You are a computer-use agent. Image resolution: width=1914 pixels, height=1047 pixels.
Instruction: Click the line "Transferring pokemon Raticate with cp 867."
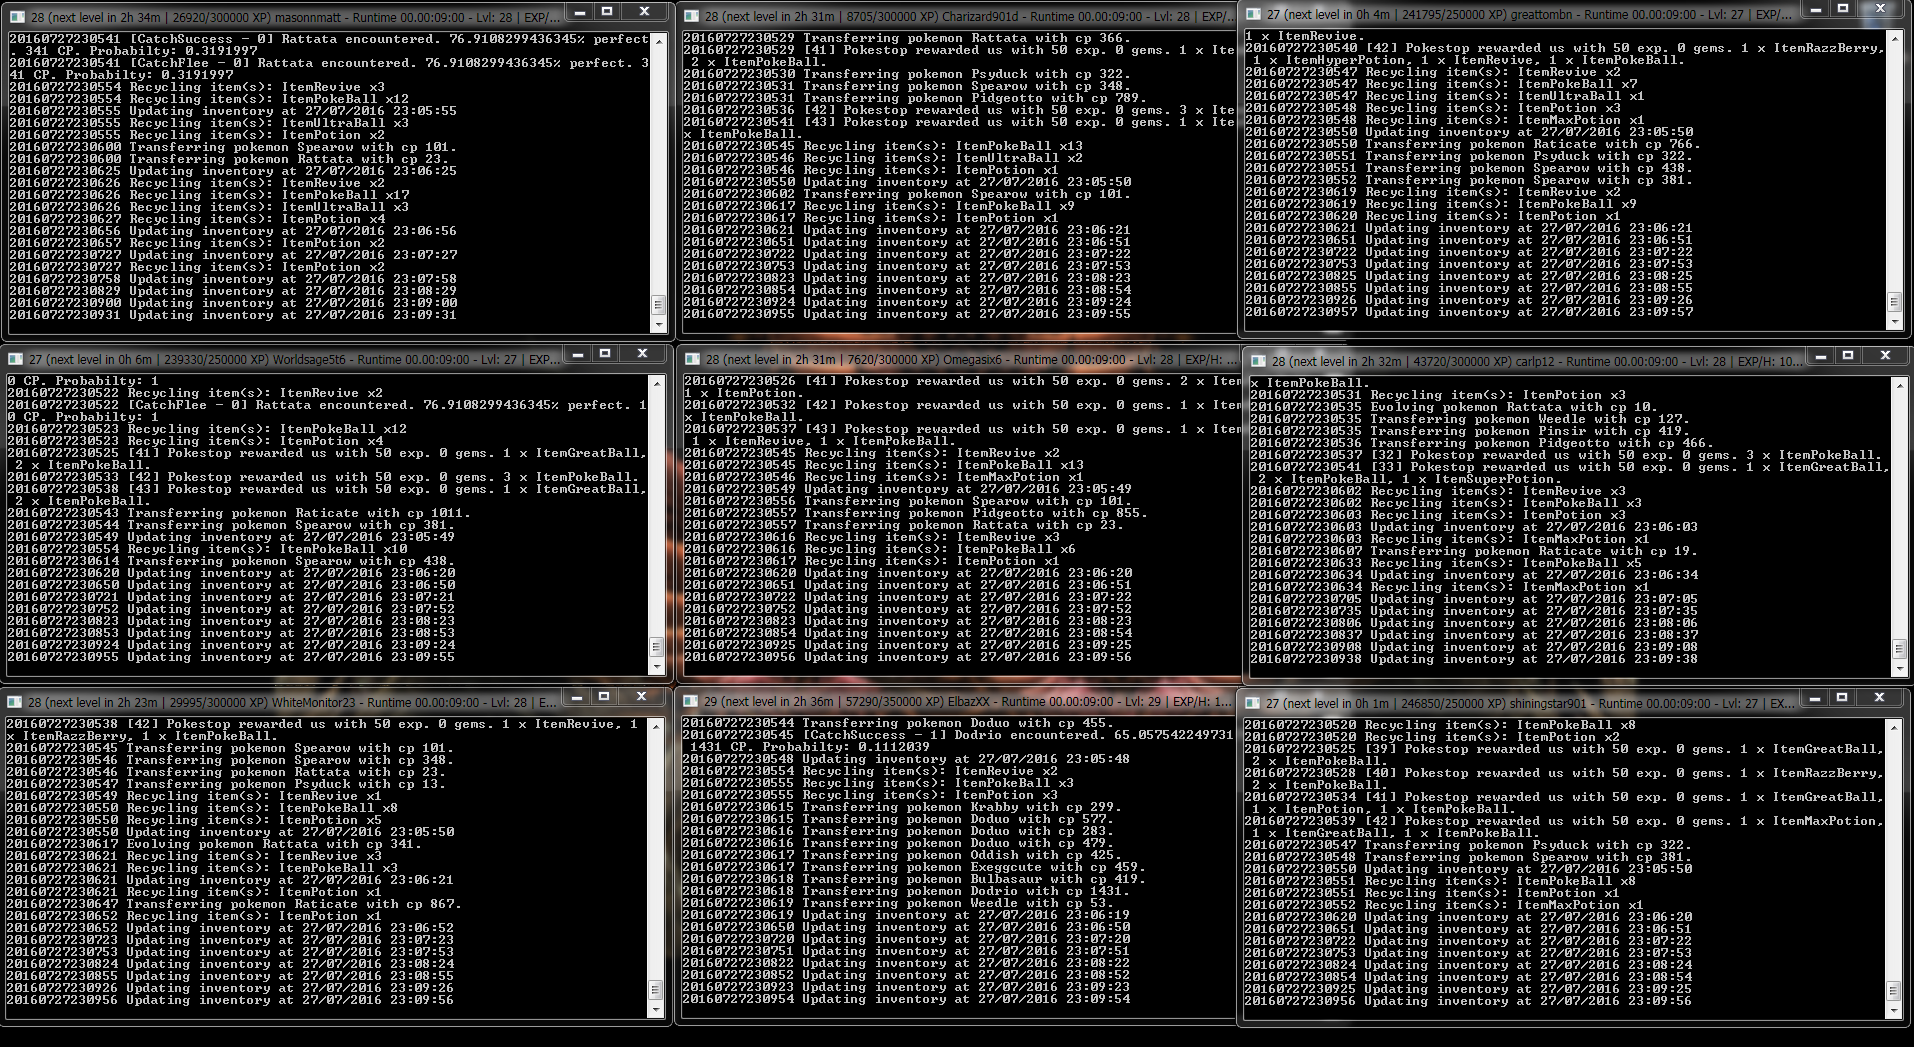click(233, 904)
